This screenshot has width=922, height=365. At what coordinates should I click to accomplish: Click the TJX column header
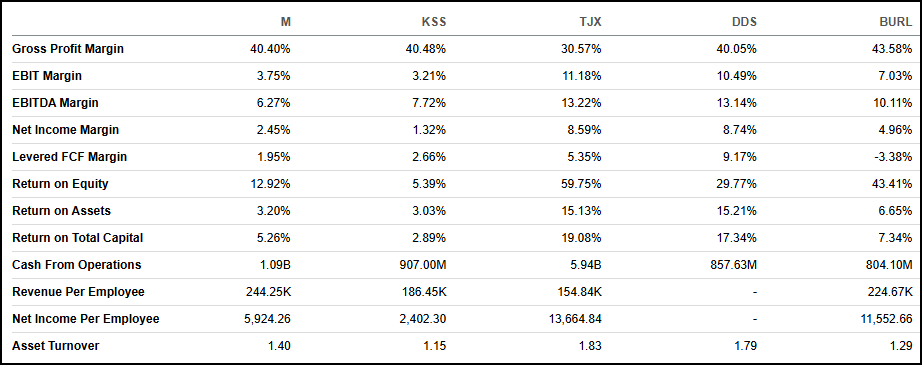click(590, 22)
